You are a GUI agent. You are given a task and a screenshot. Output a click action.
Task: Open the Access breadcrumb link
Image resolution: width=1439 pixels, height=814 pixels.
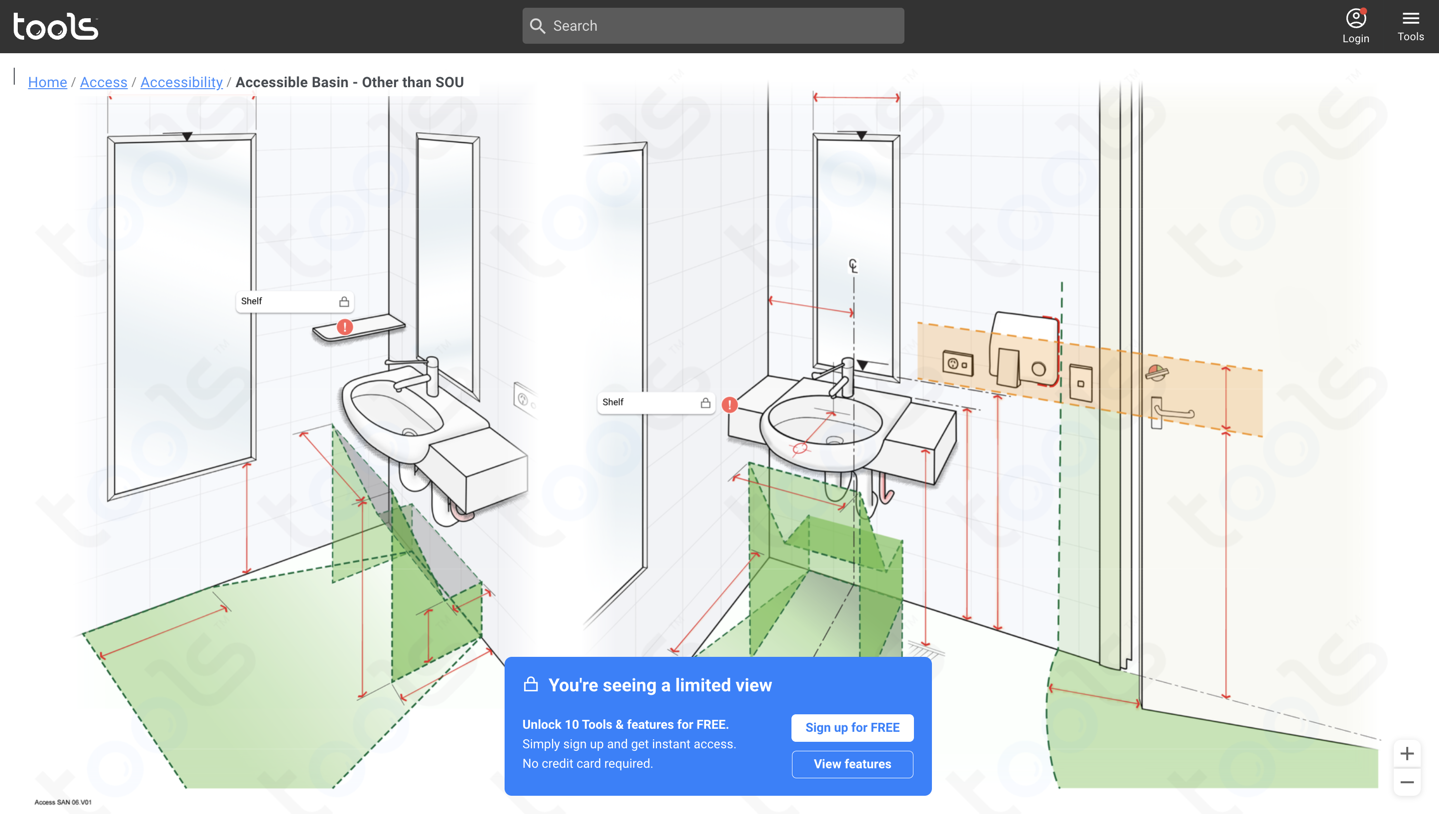[103, 82]
